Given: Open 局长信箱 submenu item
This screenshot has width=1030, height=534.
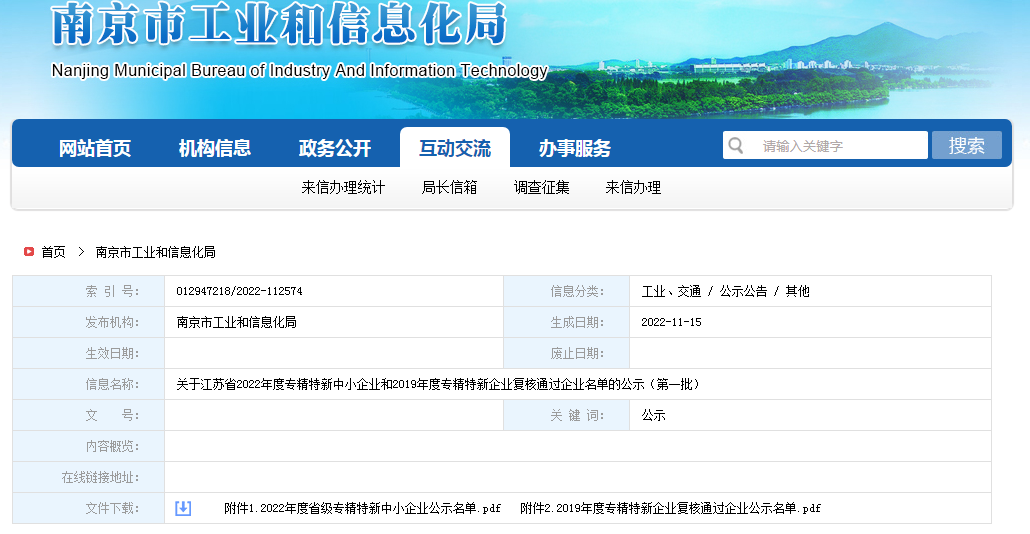Looking at the screenshot, I should pyautogui.click(x=449, y=188).
